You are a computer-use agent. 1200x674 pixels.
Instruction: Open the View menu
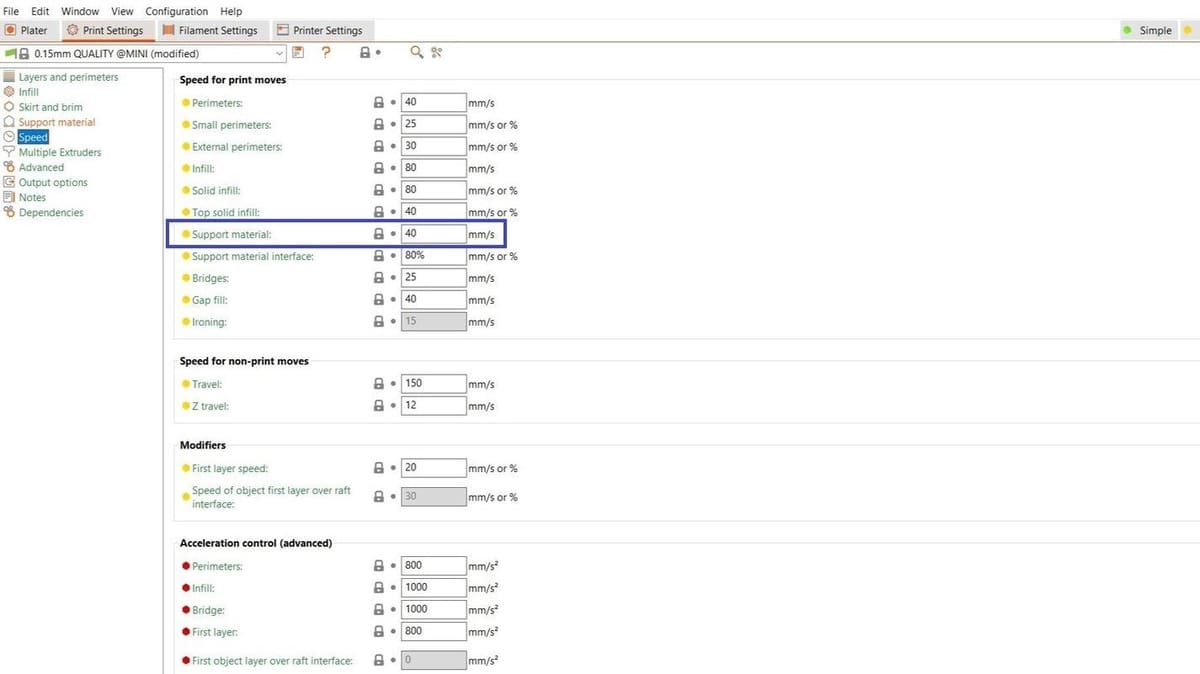122,11
